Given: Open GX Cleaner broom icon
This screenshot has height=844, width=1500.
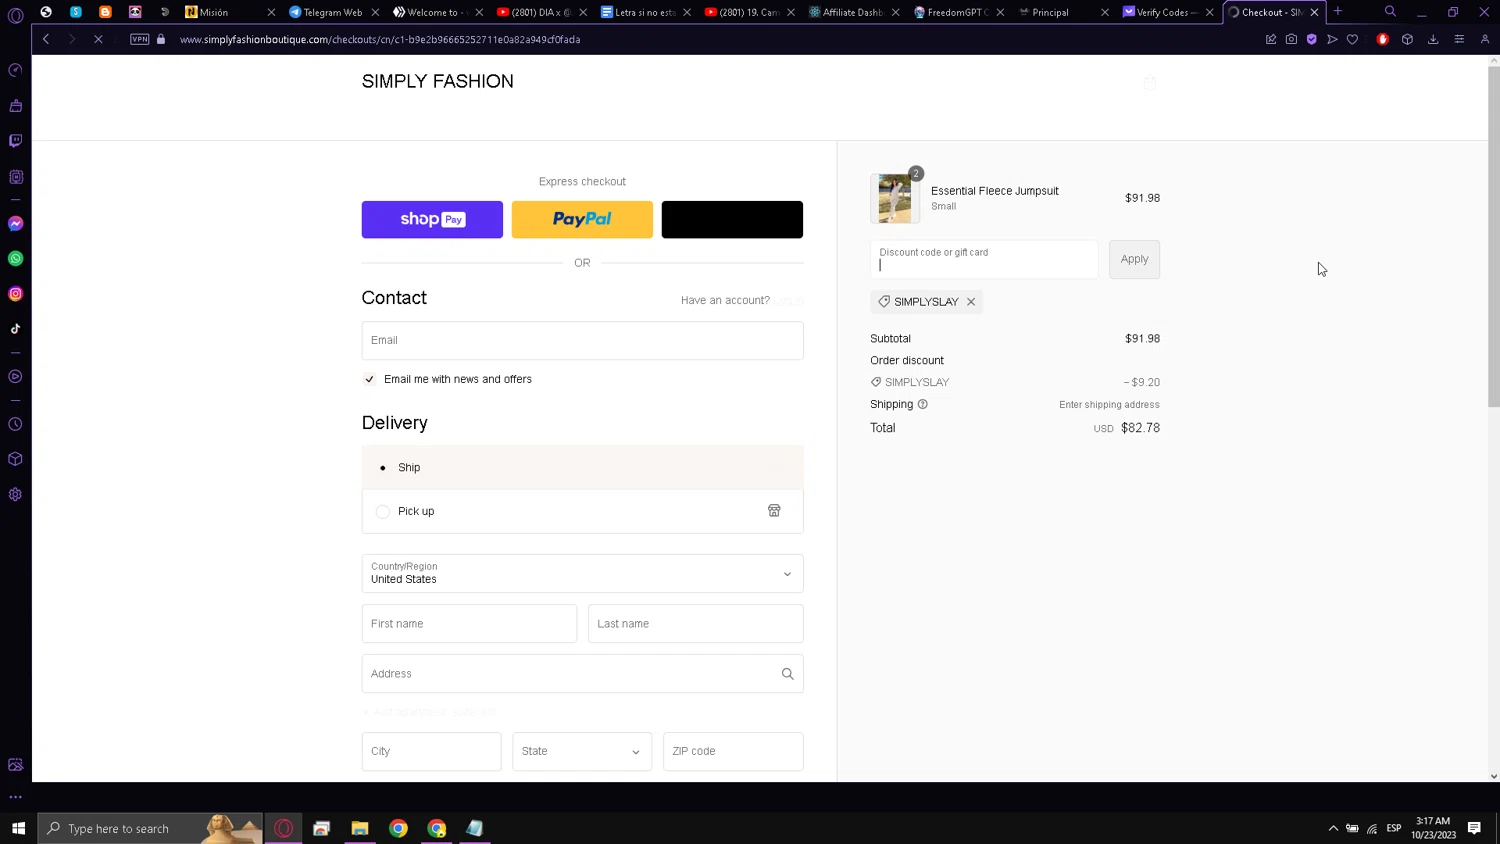Looking at the screenshot, I should (15, 106).
